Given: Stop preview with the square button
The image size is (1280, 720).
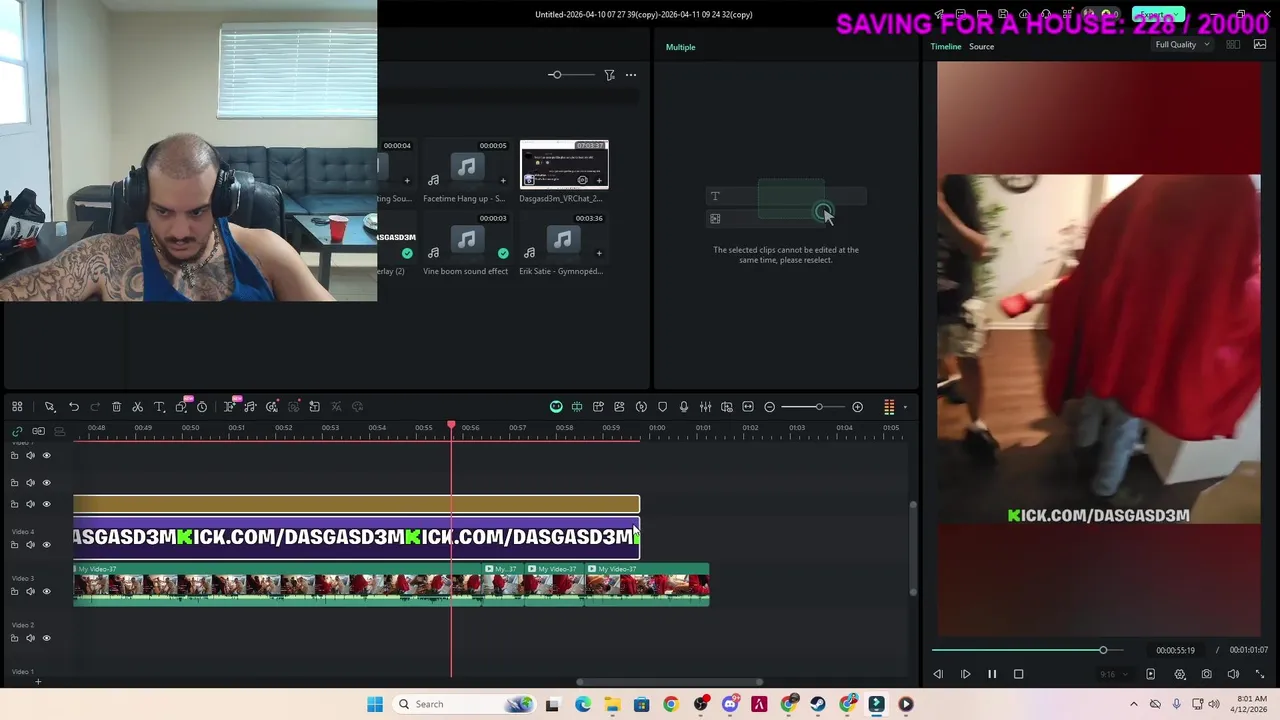Looking at the screenshot, I should click(x=1019, y=674).
